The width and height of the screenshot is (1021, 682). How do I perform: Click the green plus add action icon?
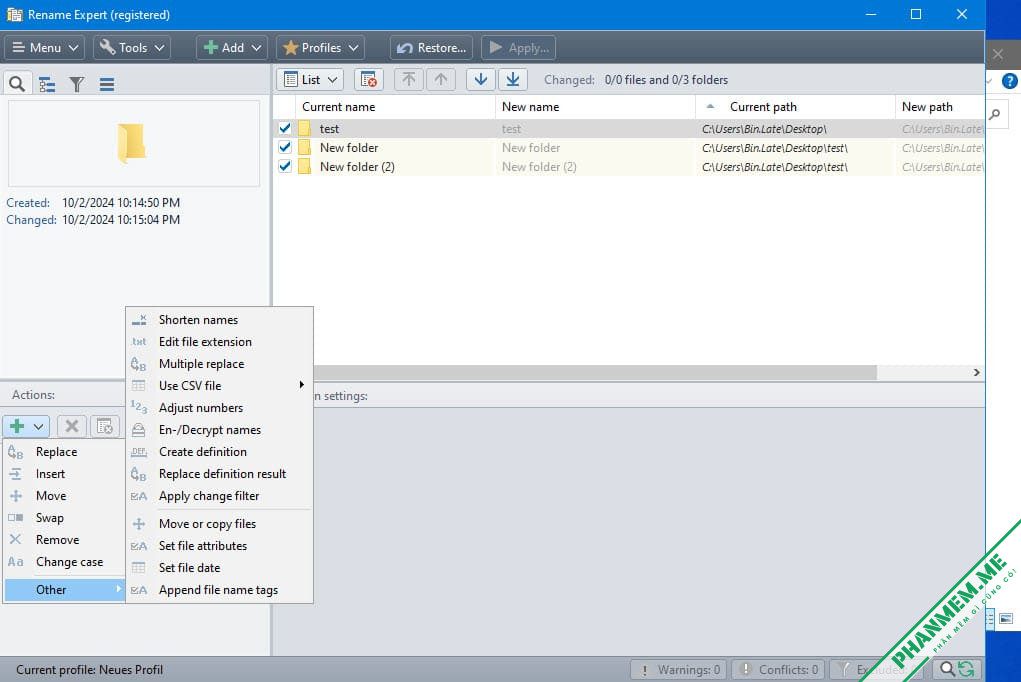coord(17,427)
